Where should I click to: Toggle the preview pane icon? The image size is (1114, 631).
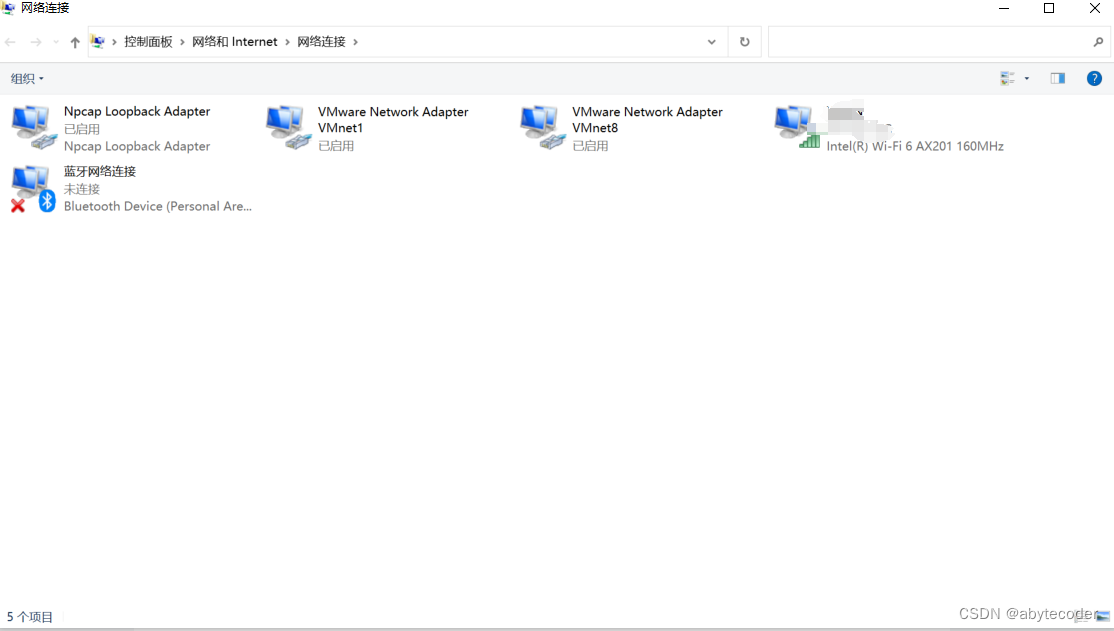[1057, 78]
